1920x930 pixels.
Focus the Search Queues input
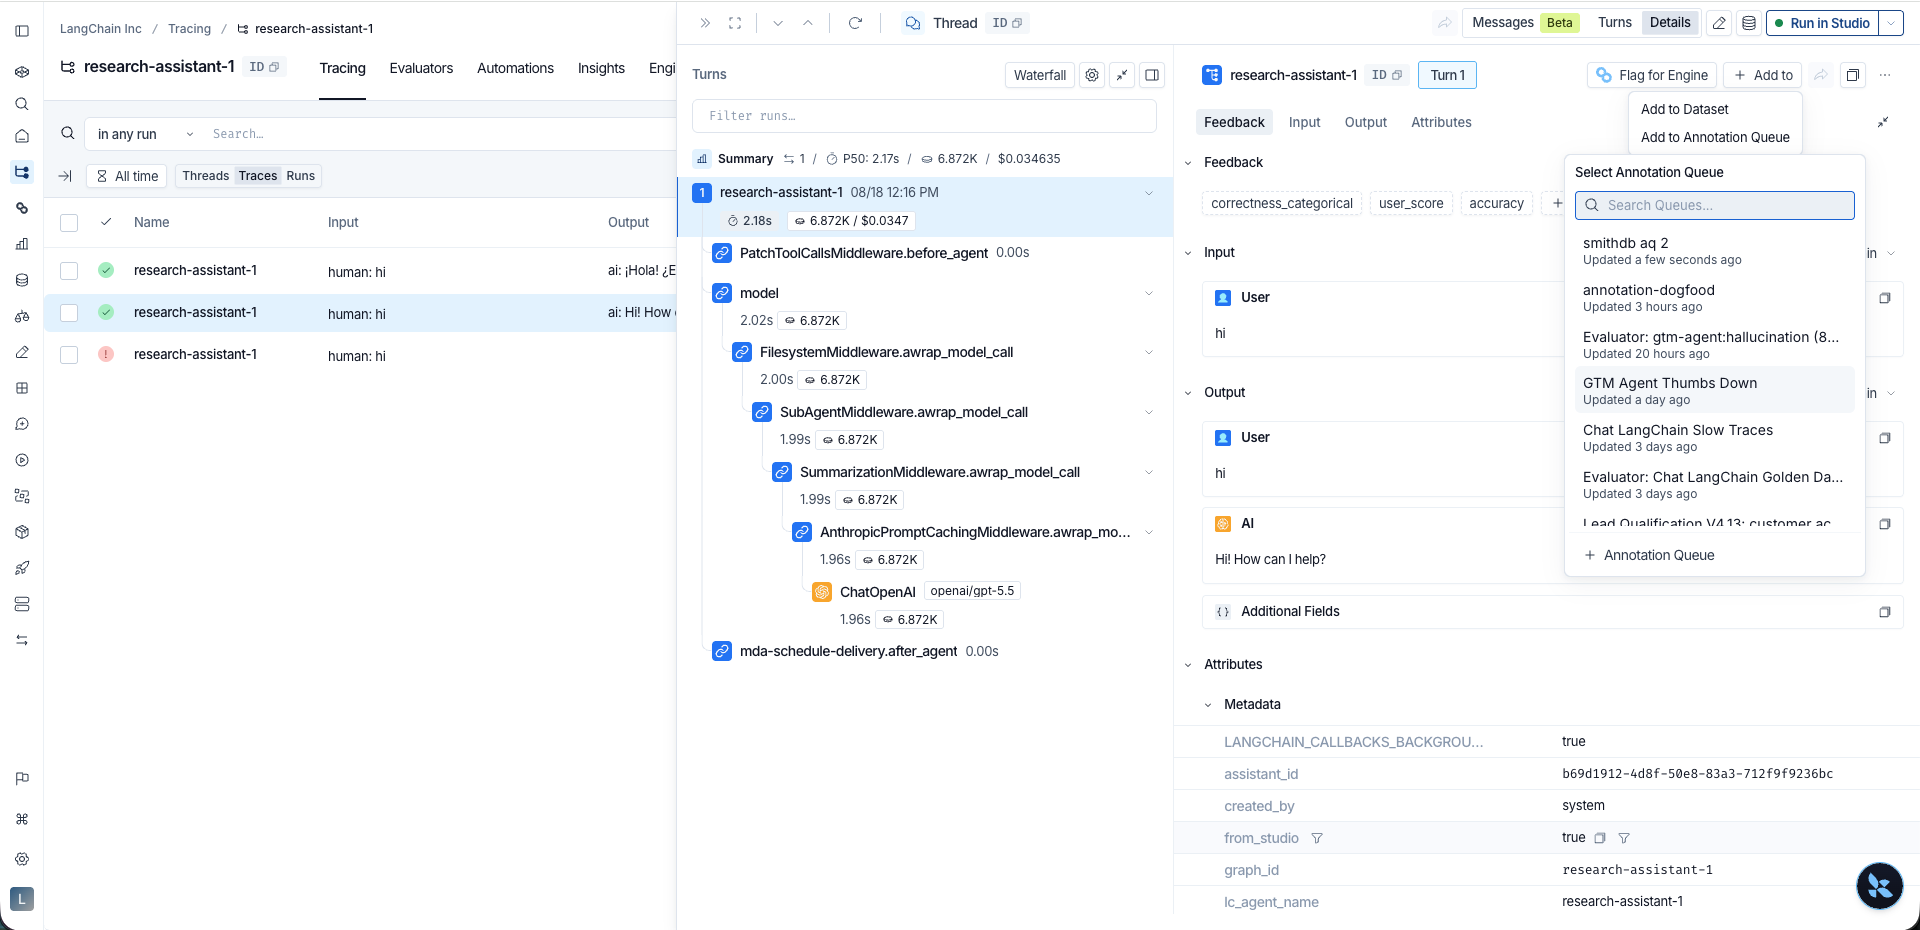point(1715,205)
